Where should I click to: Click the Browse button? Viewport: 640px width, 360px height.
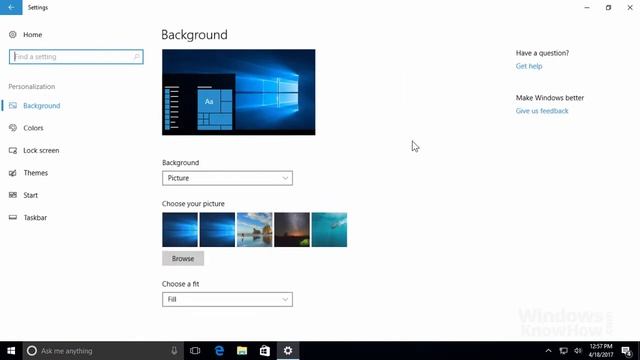point(183,259)
